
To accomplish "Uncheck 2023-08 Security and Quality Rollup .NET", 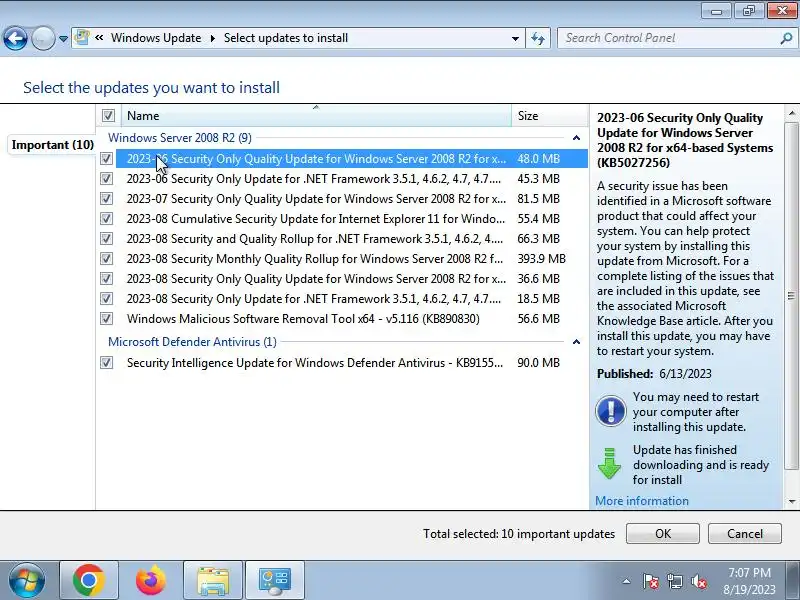I will 106,238.
